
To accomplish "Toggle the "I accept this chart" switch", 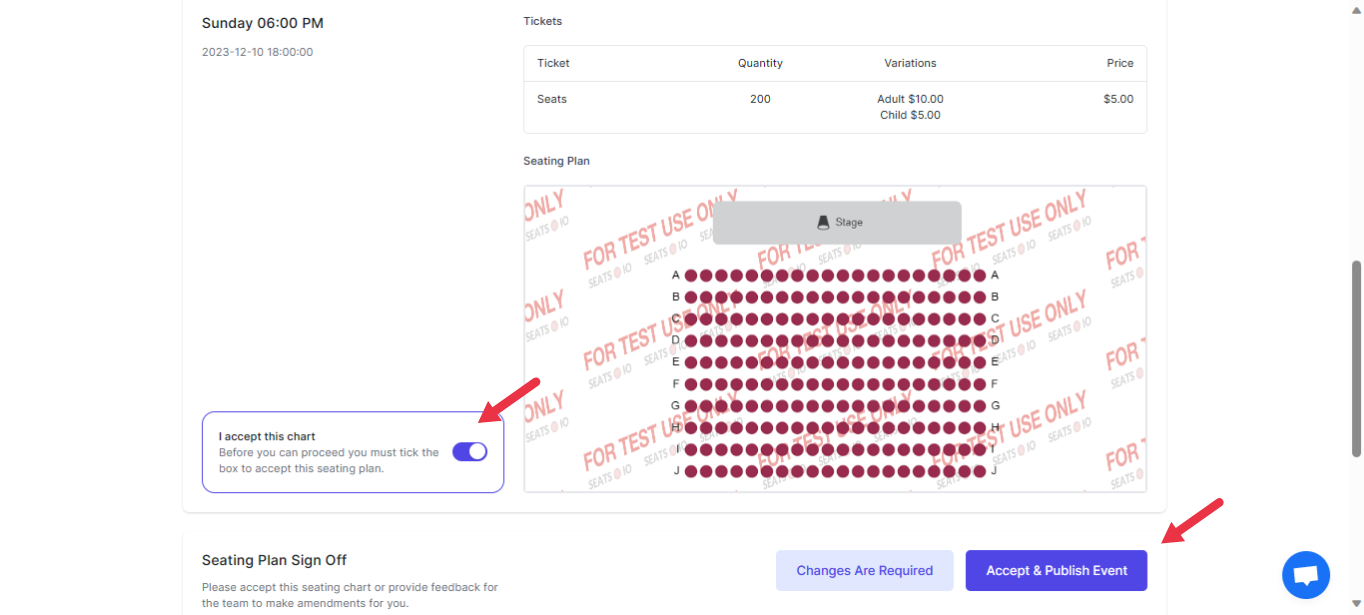I will click(469, 452).
